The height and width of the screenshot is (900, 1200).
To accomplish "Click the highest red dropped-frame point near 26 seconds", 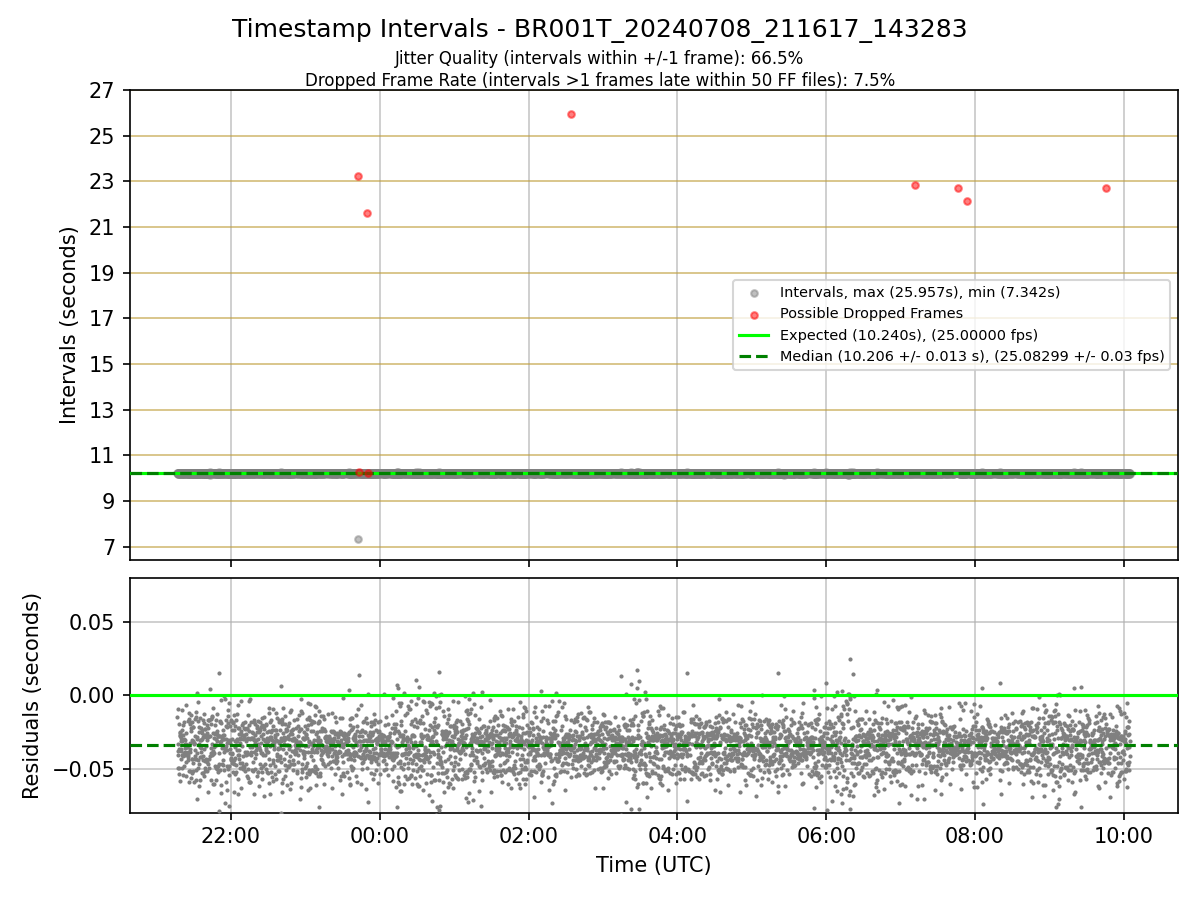I will click(571, 114).
